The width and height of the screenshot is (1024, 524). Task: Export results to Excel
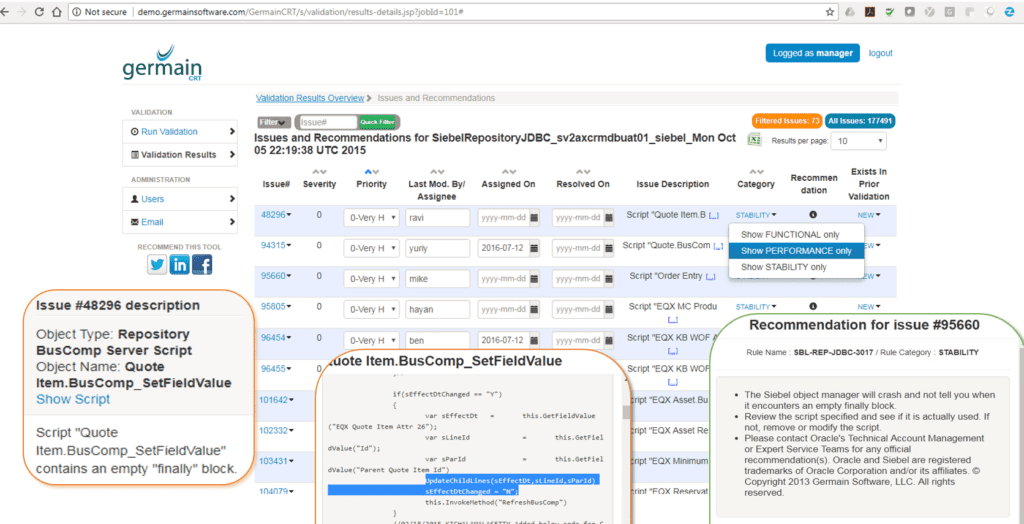754,140
